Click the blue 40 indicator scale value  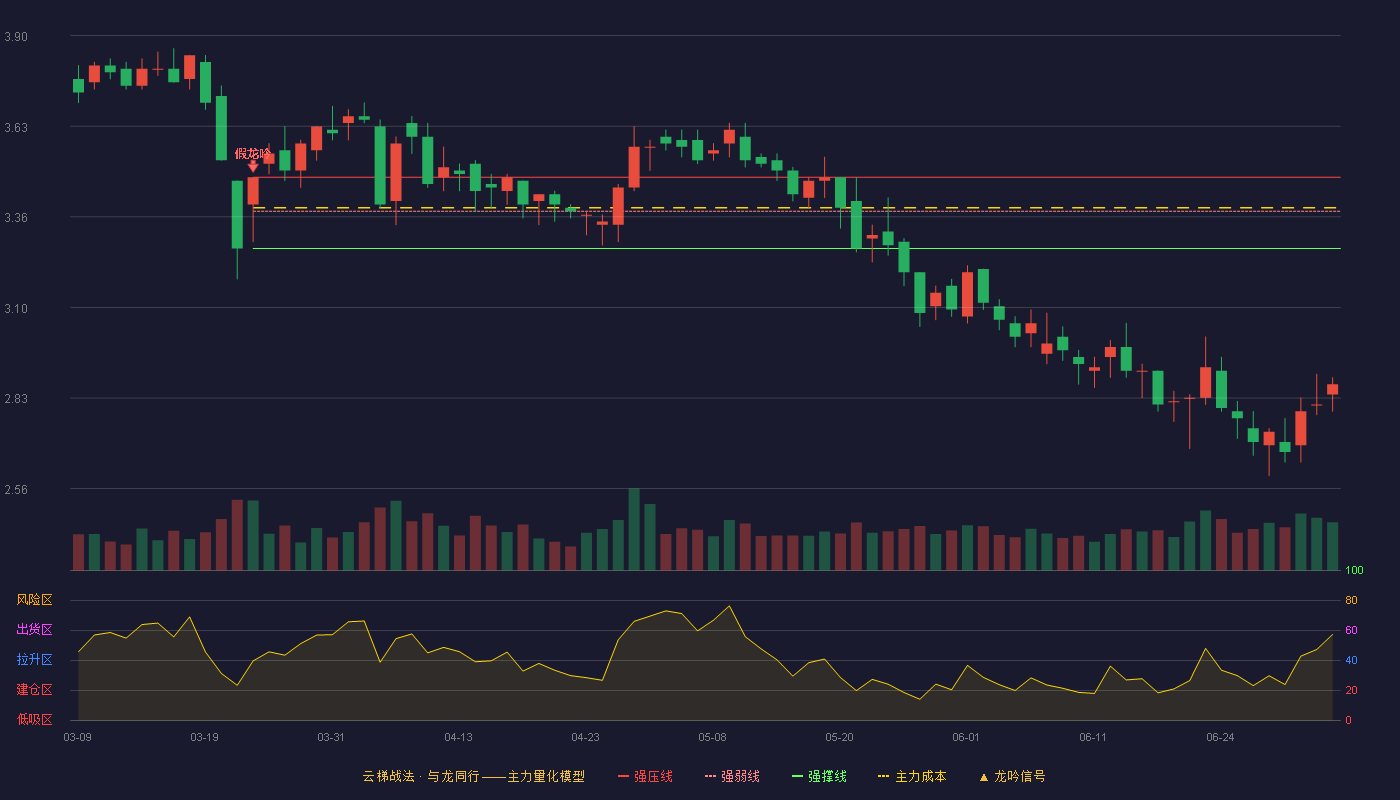pyautogui.click(x=1351, y=660)
